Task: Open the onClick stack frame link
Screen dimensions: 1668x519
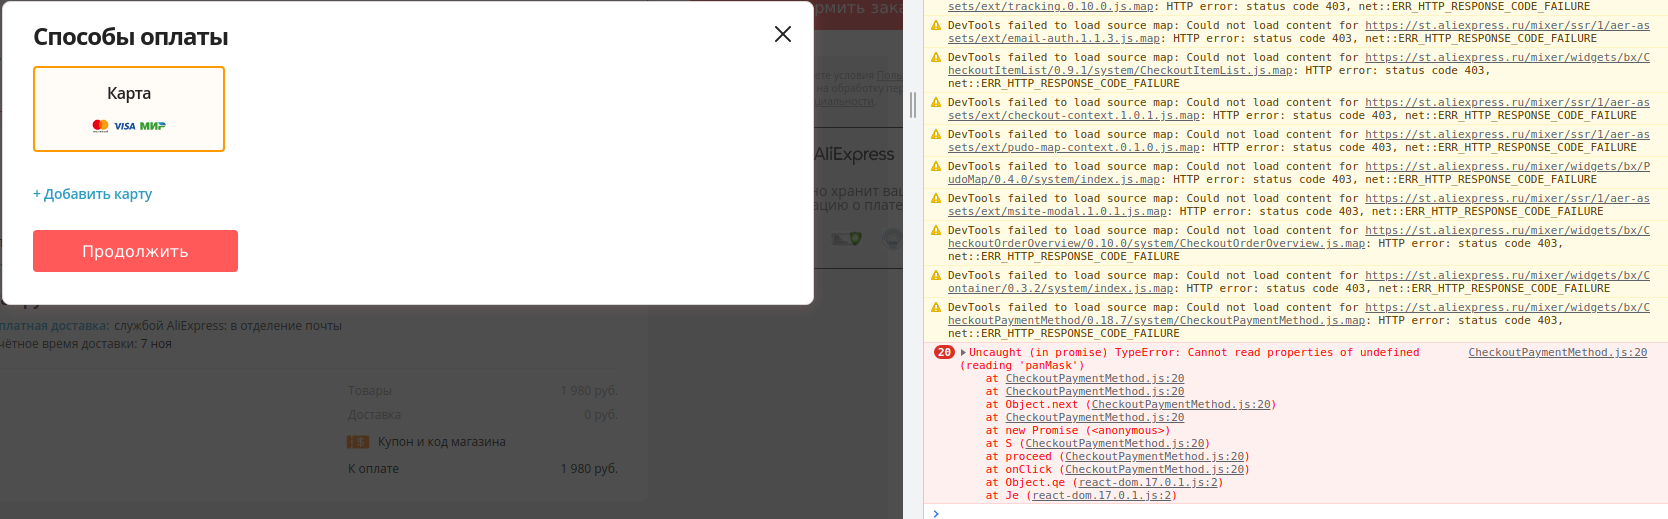Action: (1155, 470)
